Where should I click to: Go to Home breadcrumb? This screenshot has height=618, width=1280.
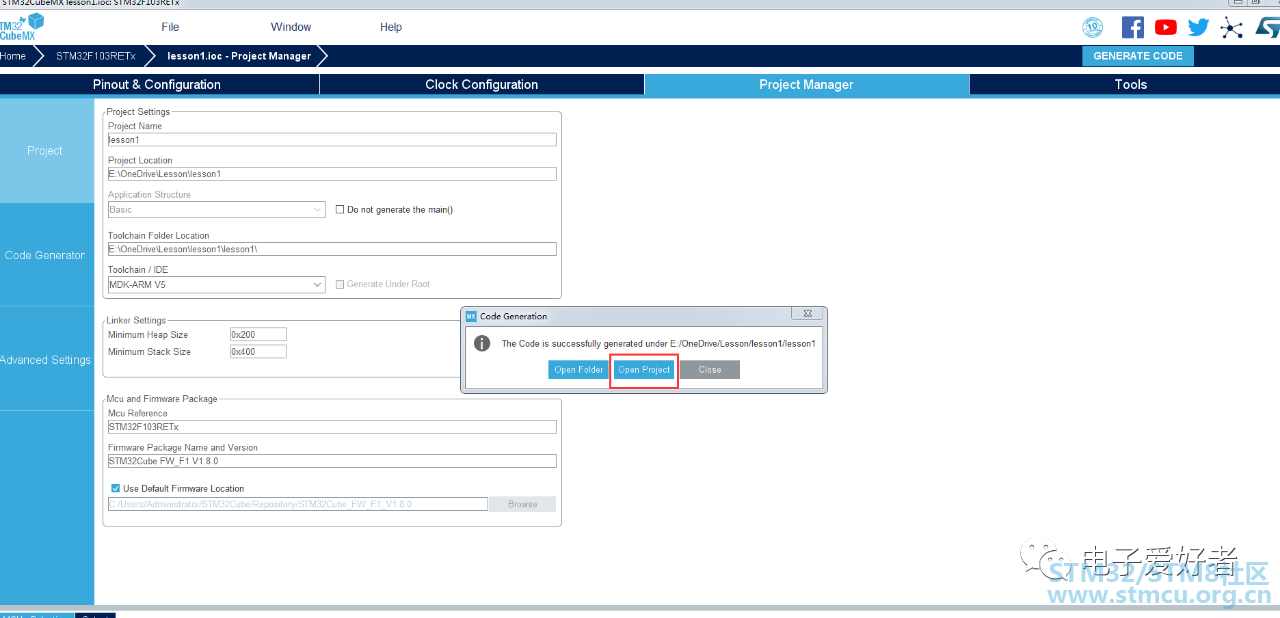13,56
